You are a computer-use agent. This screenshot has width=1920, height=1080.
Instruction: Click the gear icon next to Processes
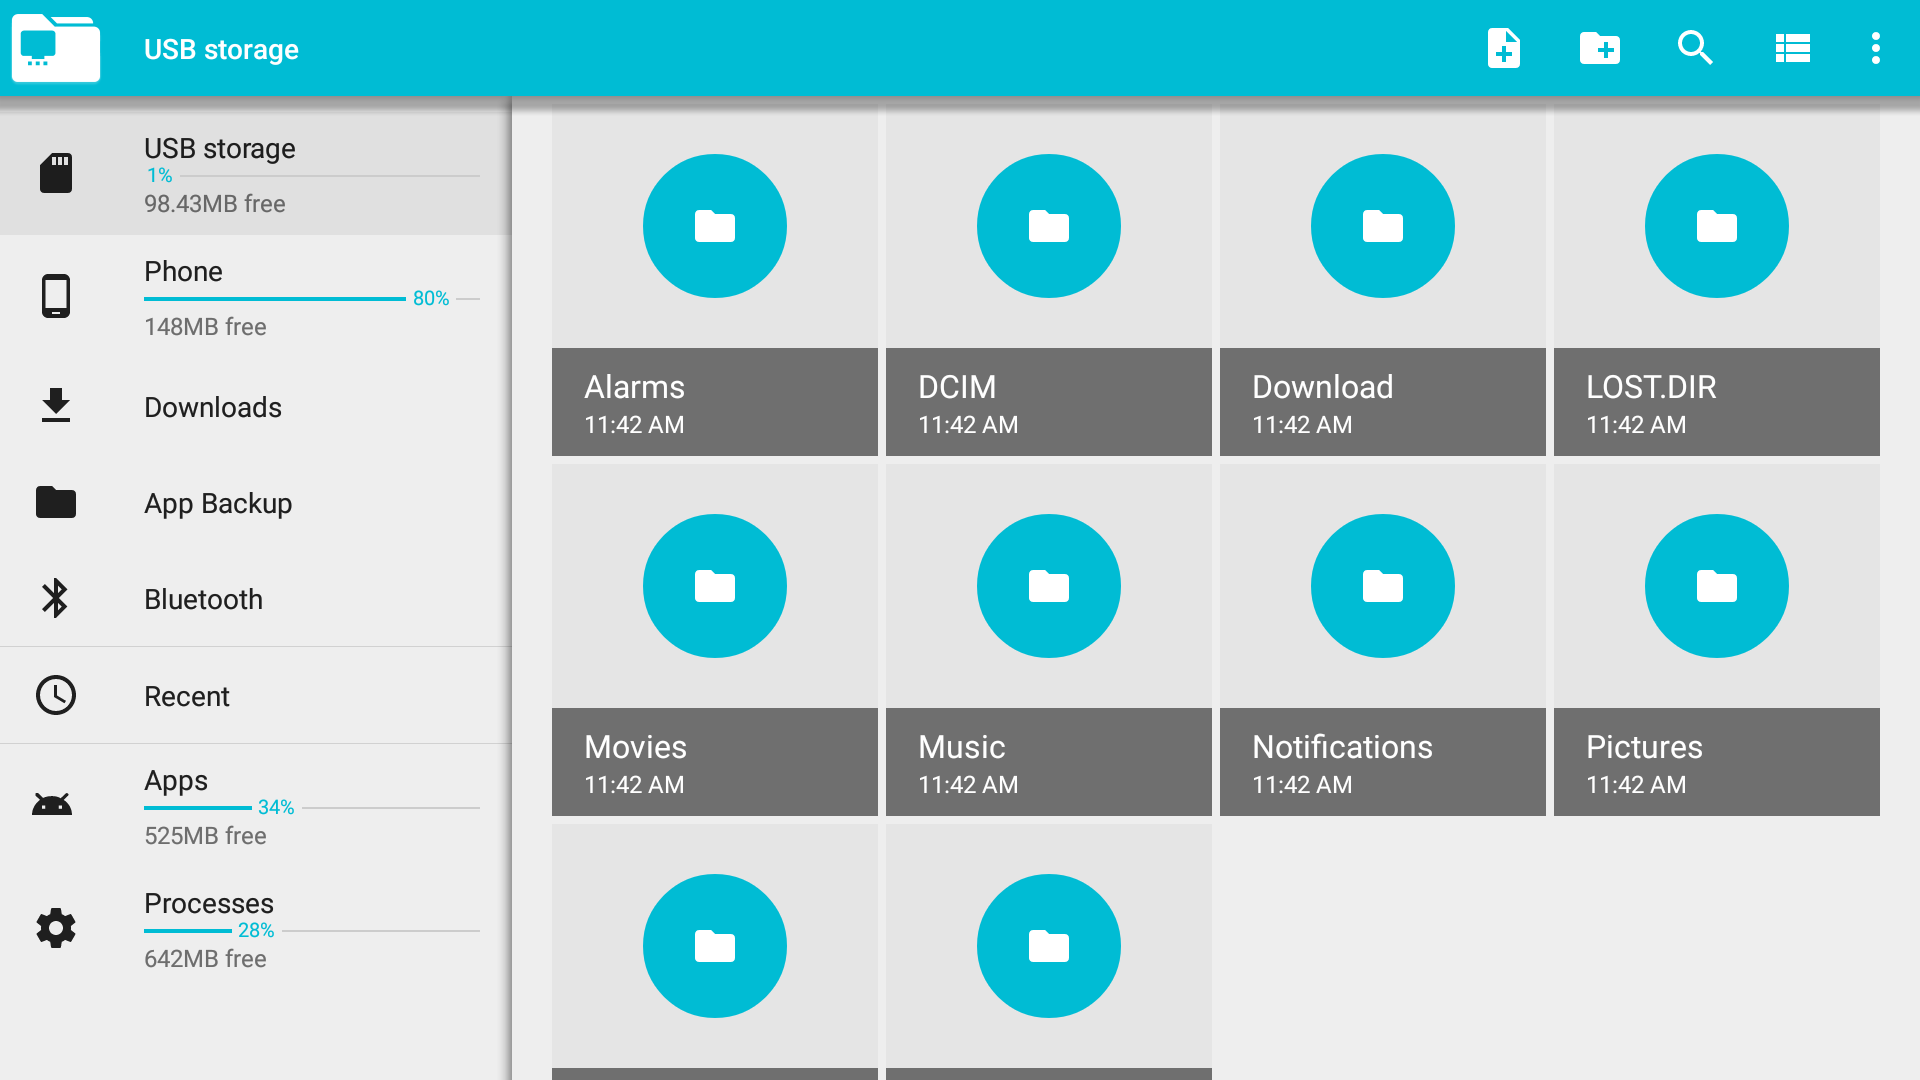click(56, 928)
